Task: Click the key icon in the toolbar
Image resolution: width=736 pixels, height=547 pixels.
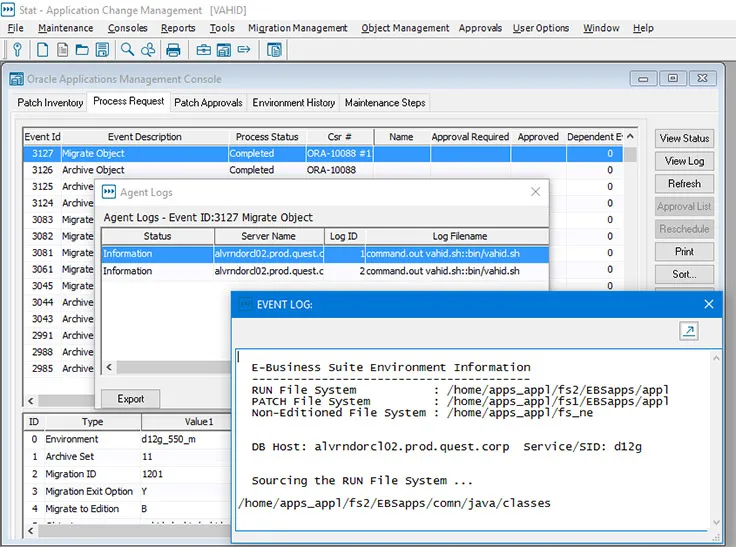Action: click(x=17, y=49)
